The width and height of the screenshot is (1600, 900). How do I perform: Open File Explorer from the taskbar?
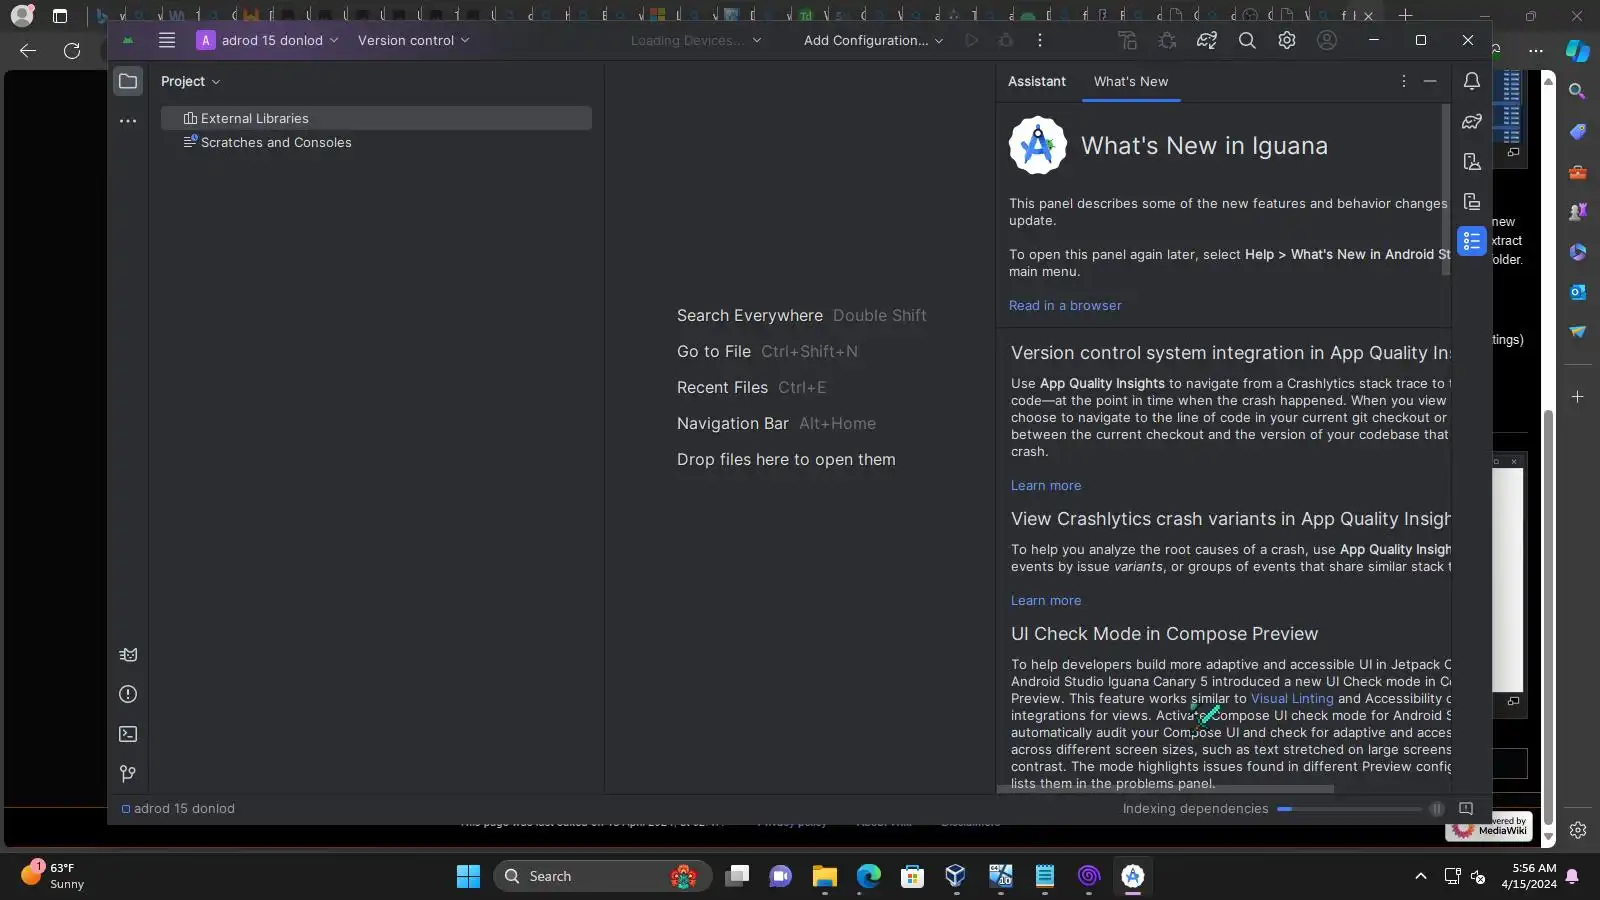[824, 876]
